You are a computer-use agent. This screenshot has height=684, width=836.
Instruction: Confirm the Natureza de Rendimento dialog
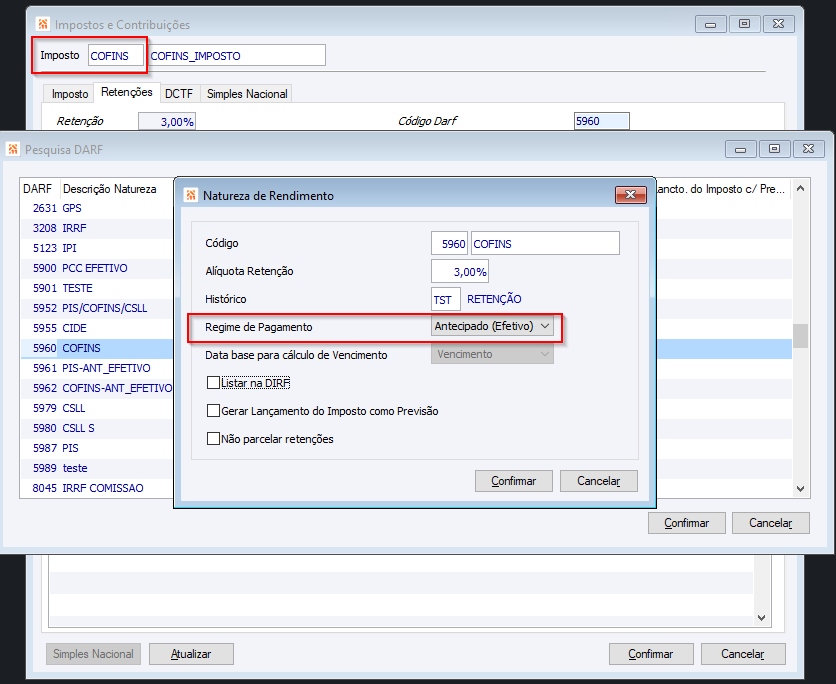[513, 481]
